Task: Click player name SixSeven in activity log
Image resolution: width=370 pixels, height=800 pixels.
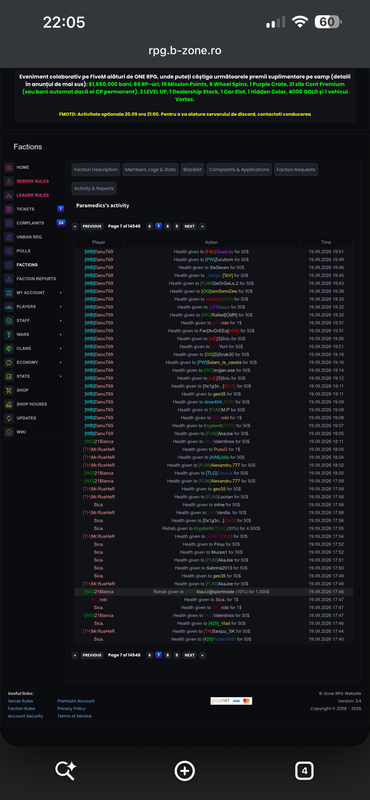Action: (218, 267)
